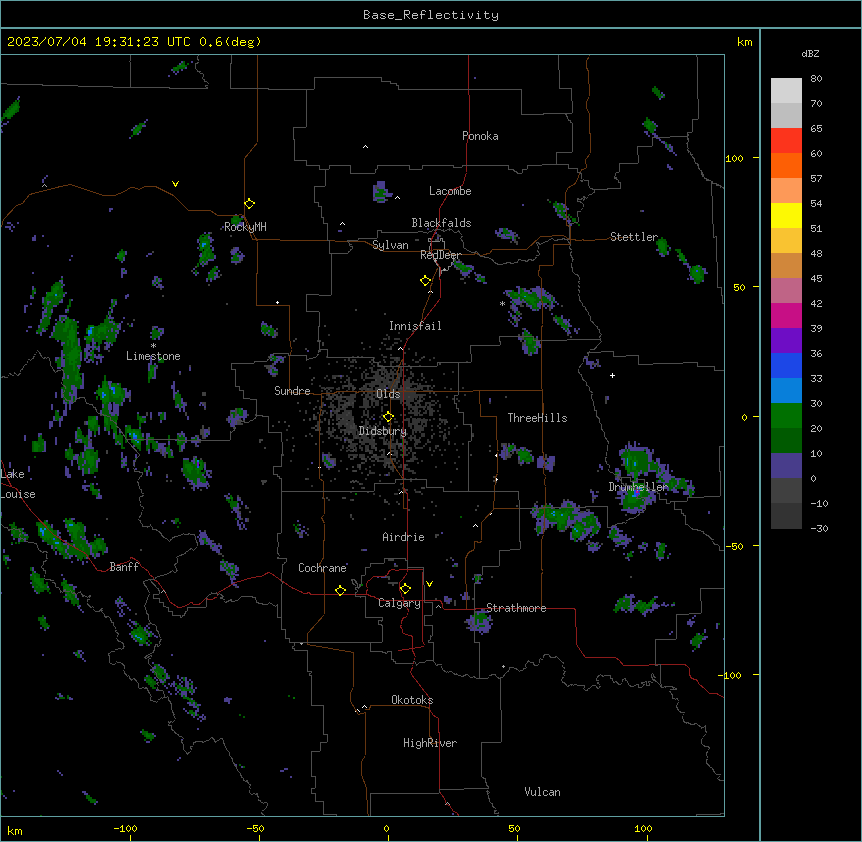Click the Banff label

[x=124, y=567]
